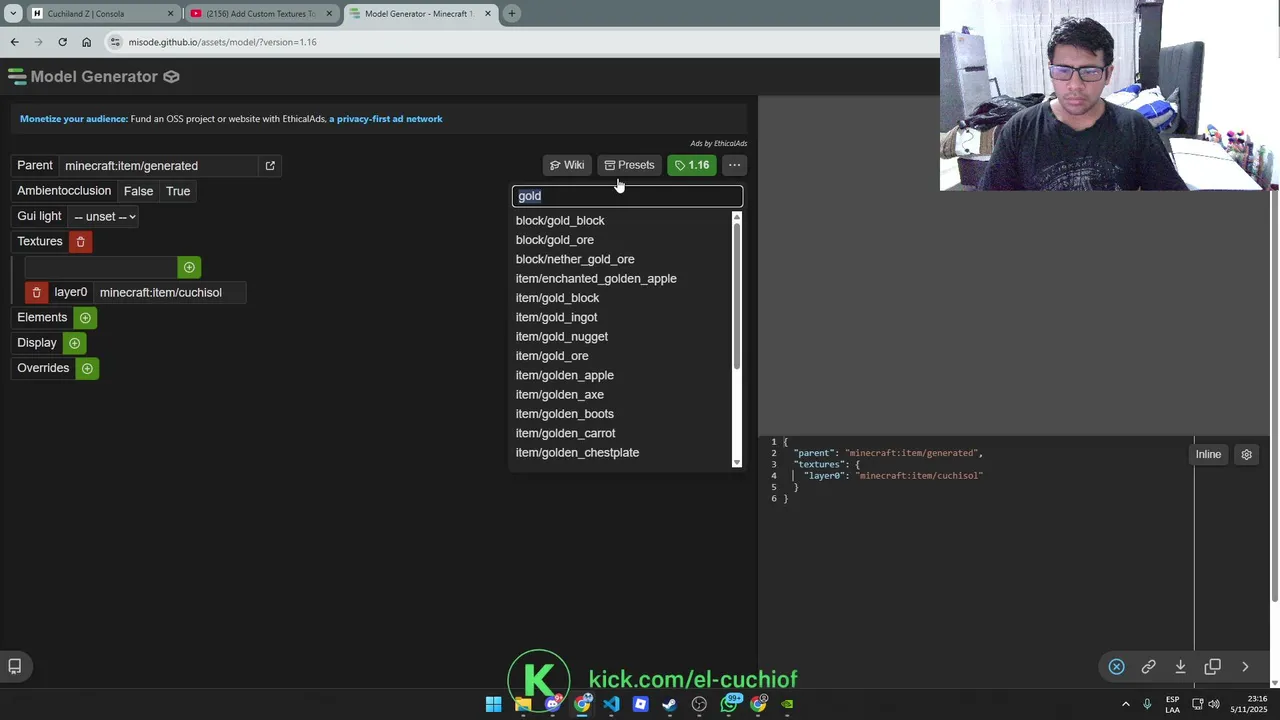
Task: Add Overrides with green plus
Action: click(87, 369)
